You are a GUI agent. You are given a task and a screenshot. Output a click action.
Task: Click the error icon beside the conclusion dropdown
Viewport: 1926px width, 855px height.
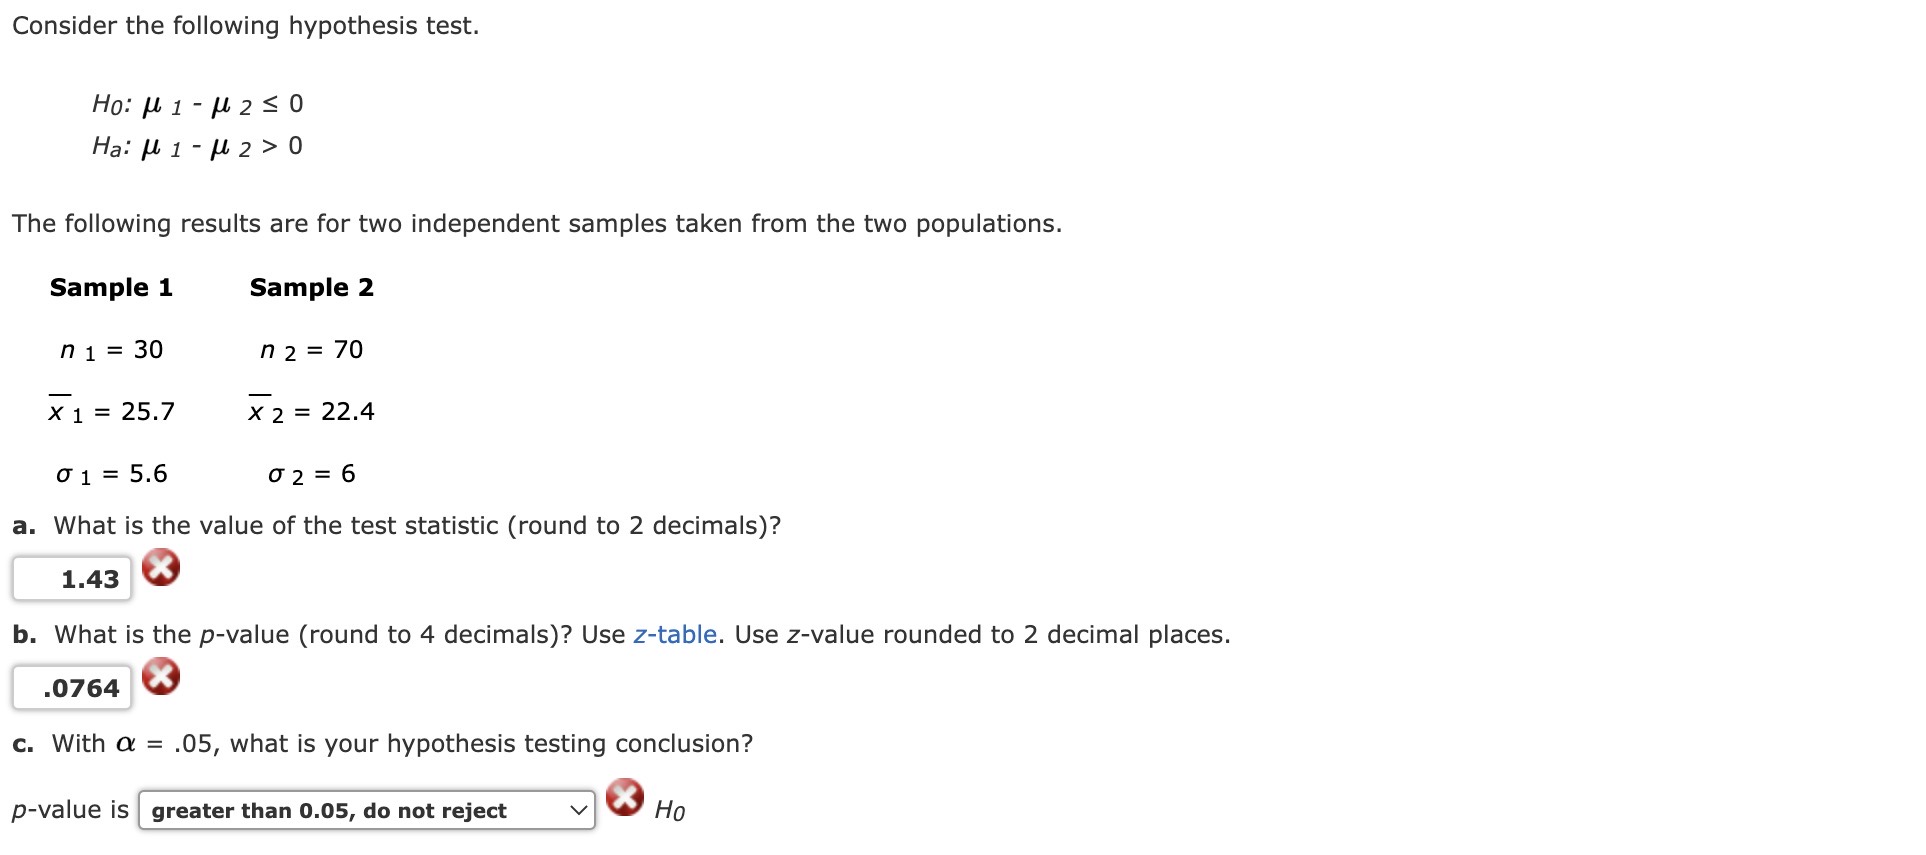pyautogui.click(x=623, y=799)
